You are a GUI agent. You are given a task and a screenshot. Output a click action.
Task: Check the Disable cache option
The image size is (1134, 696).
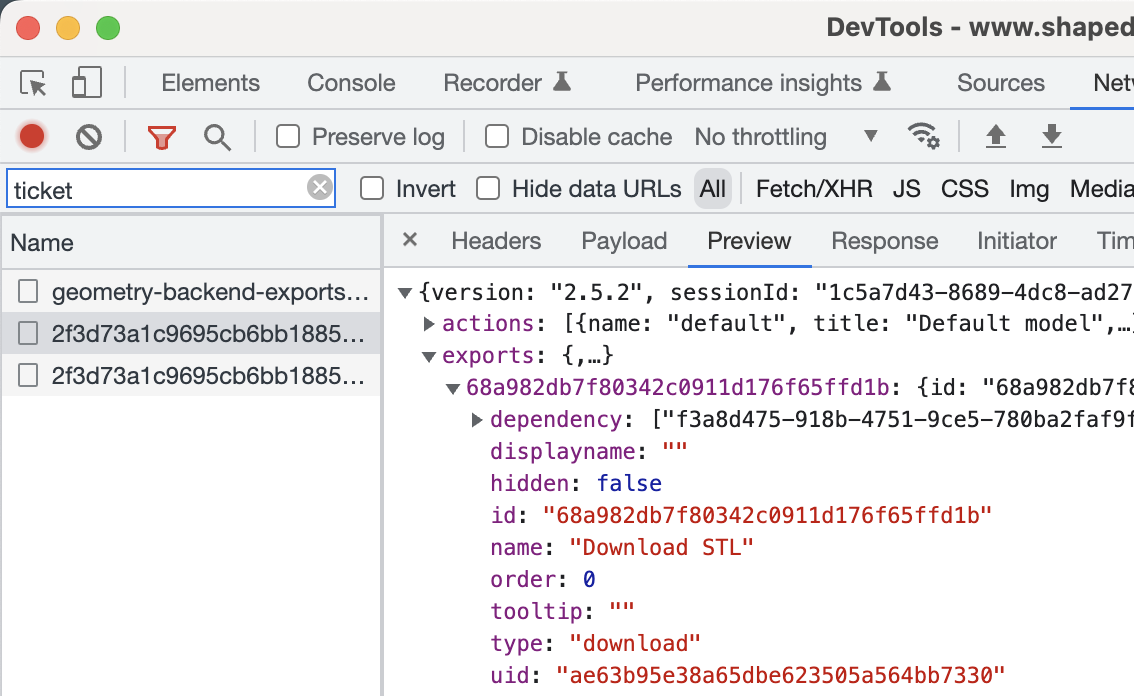(x=497, y=136)
